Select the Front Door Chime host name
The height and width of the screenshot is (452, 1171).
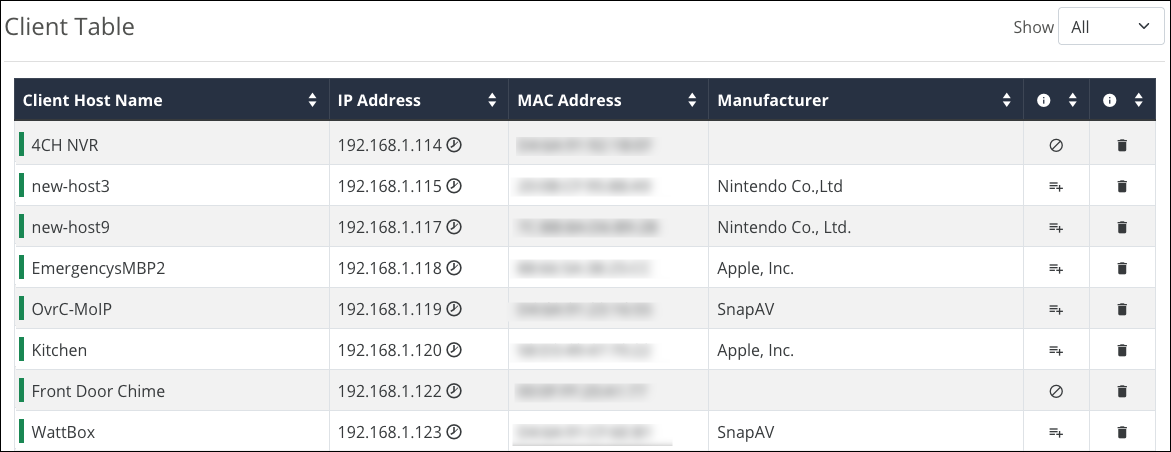[98, 391]
